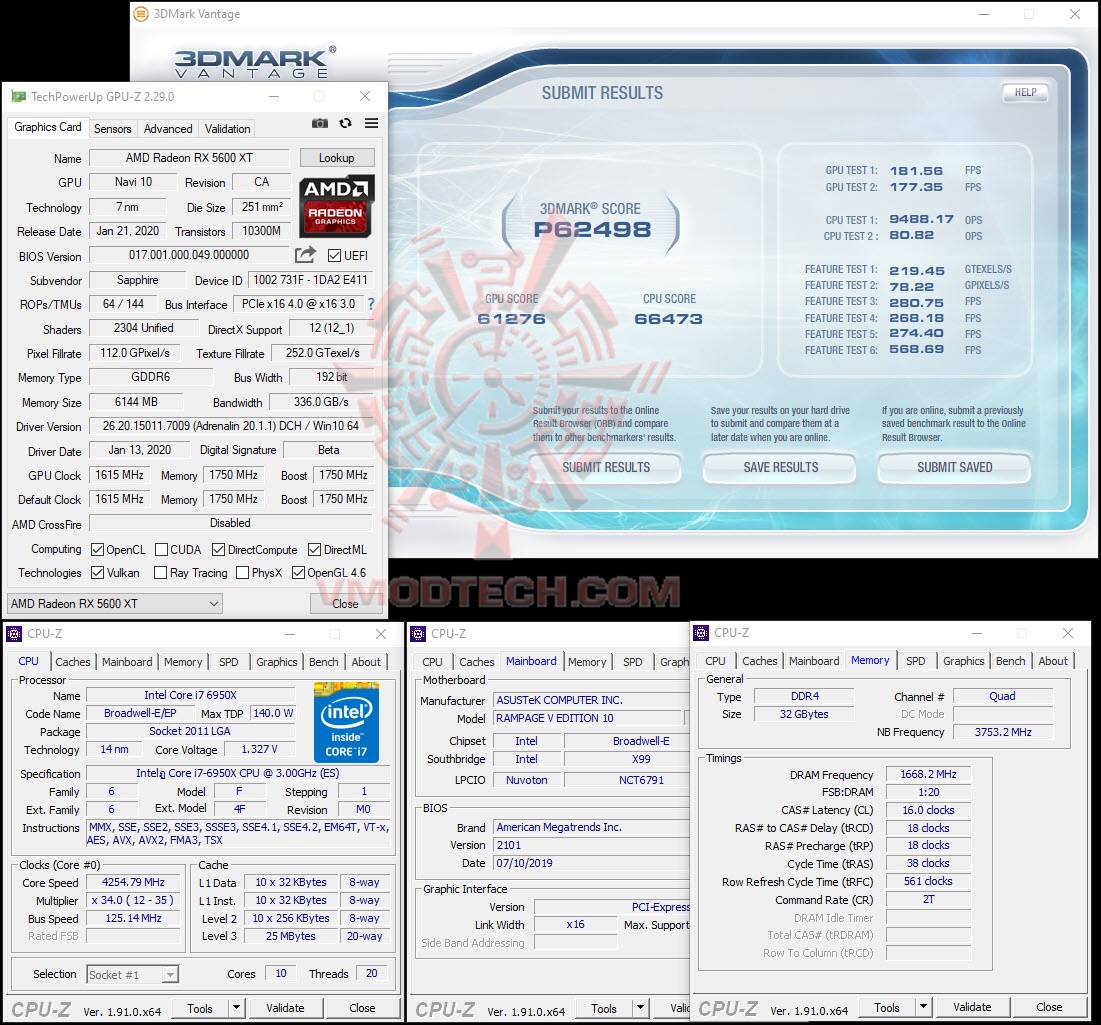
Task: Click the GPU name field AMD Radeon RX 5600 XT
Action: (x=190, y=158)
